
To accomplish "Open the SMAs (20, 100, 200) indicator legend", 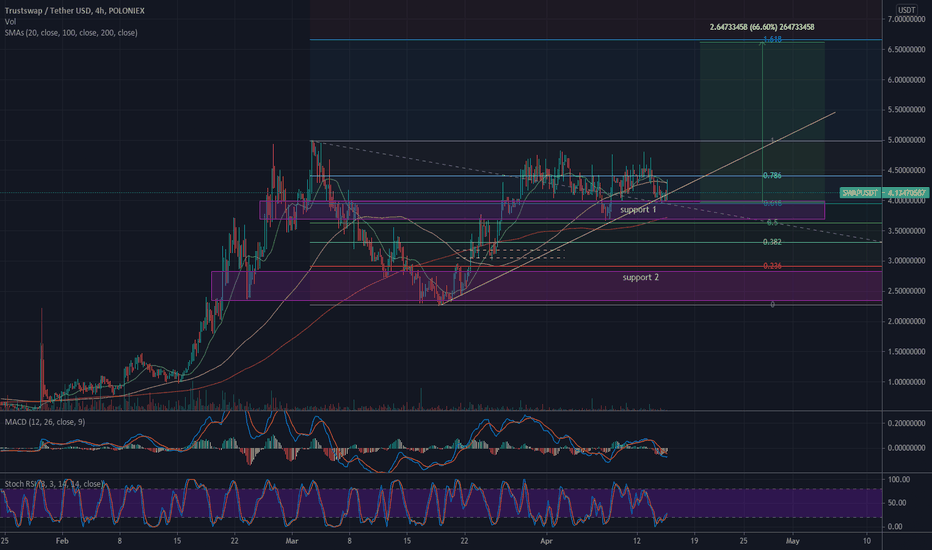I will (71, 33).
